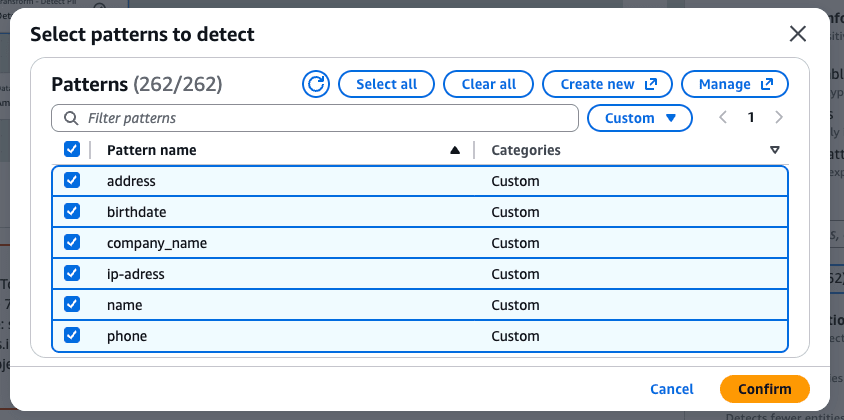844x420 pixels.
Task: Uncheck the ip-adress pattern
Action: (72, 274)
